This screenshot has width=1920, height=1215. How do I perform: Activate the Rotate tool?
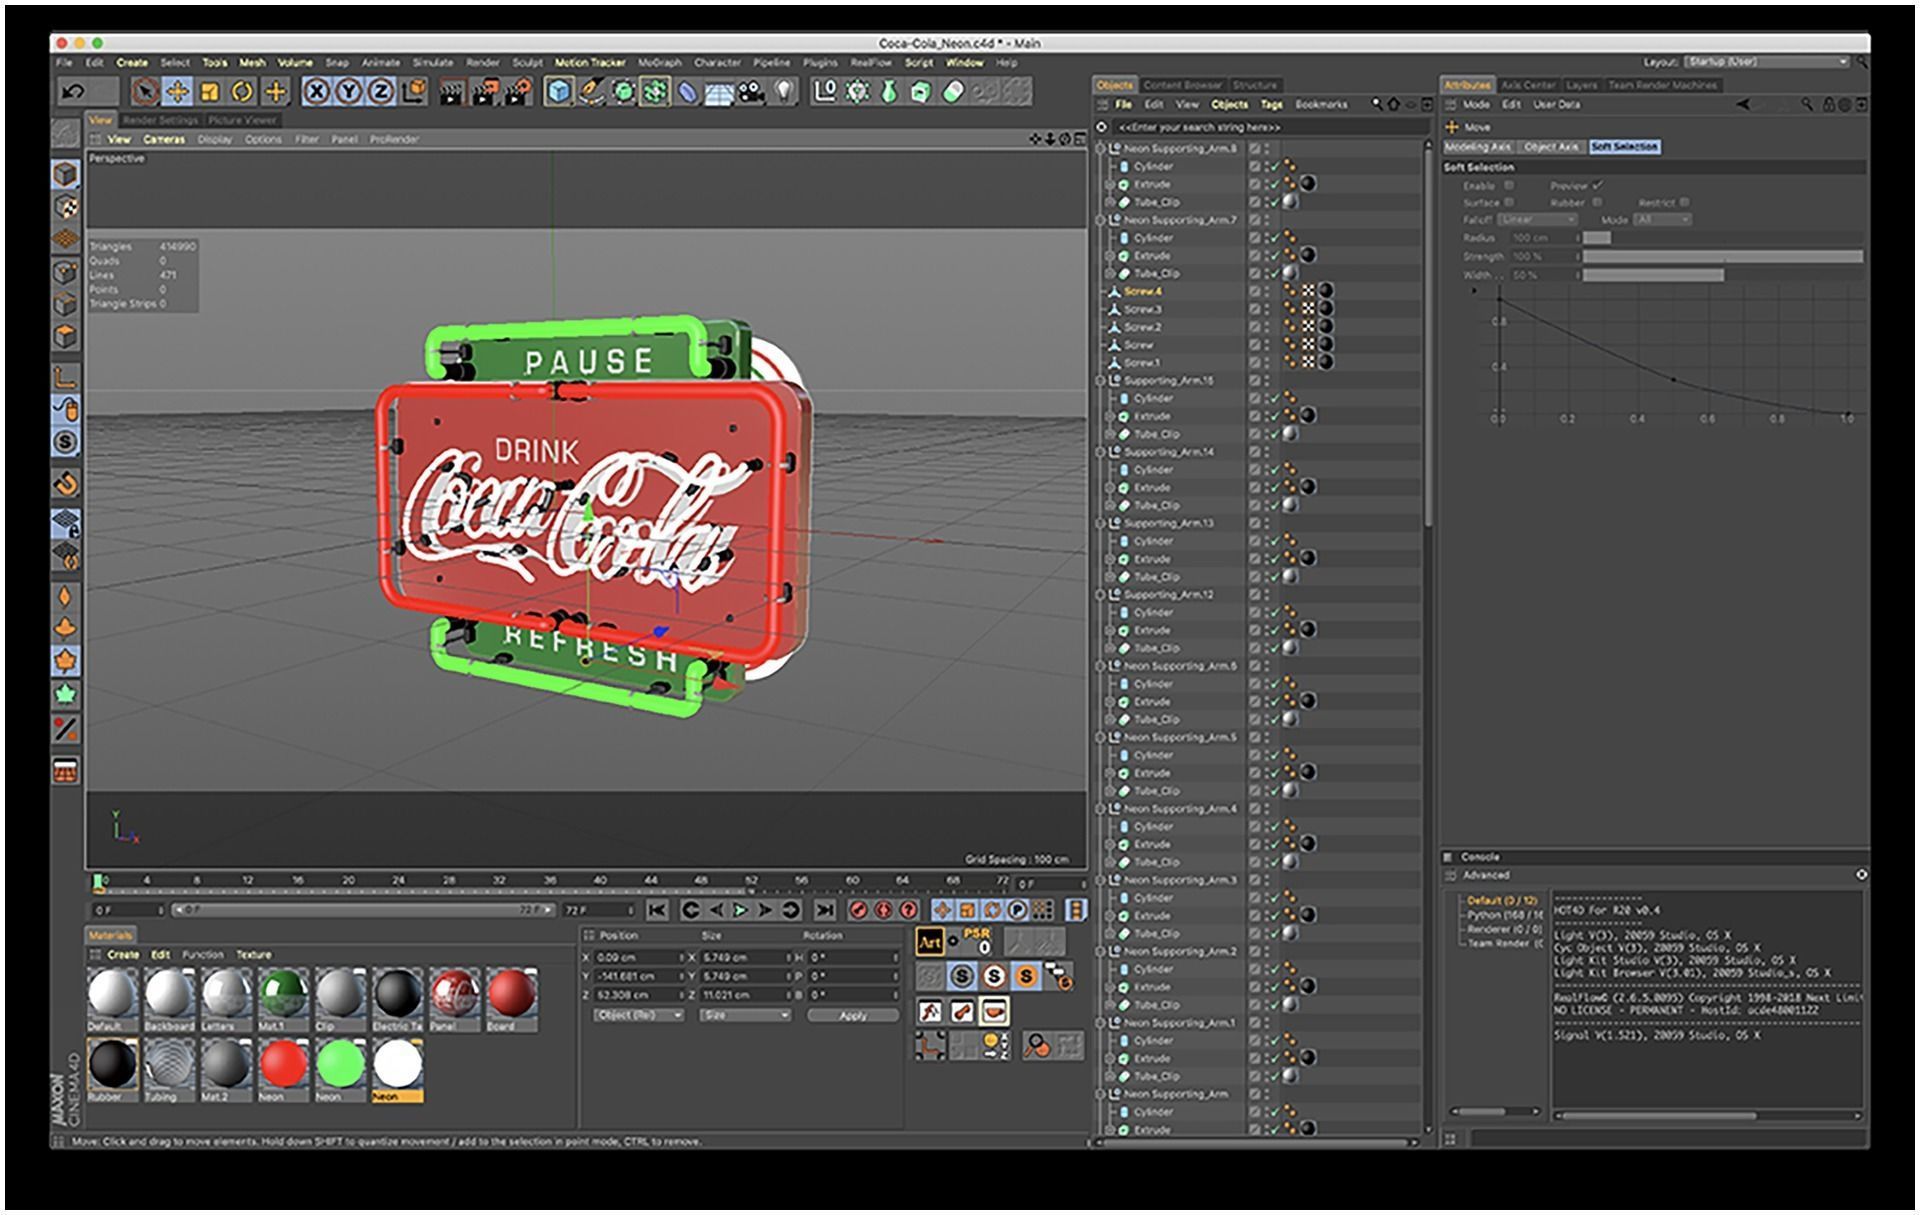point(242,92)
